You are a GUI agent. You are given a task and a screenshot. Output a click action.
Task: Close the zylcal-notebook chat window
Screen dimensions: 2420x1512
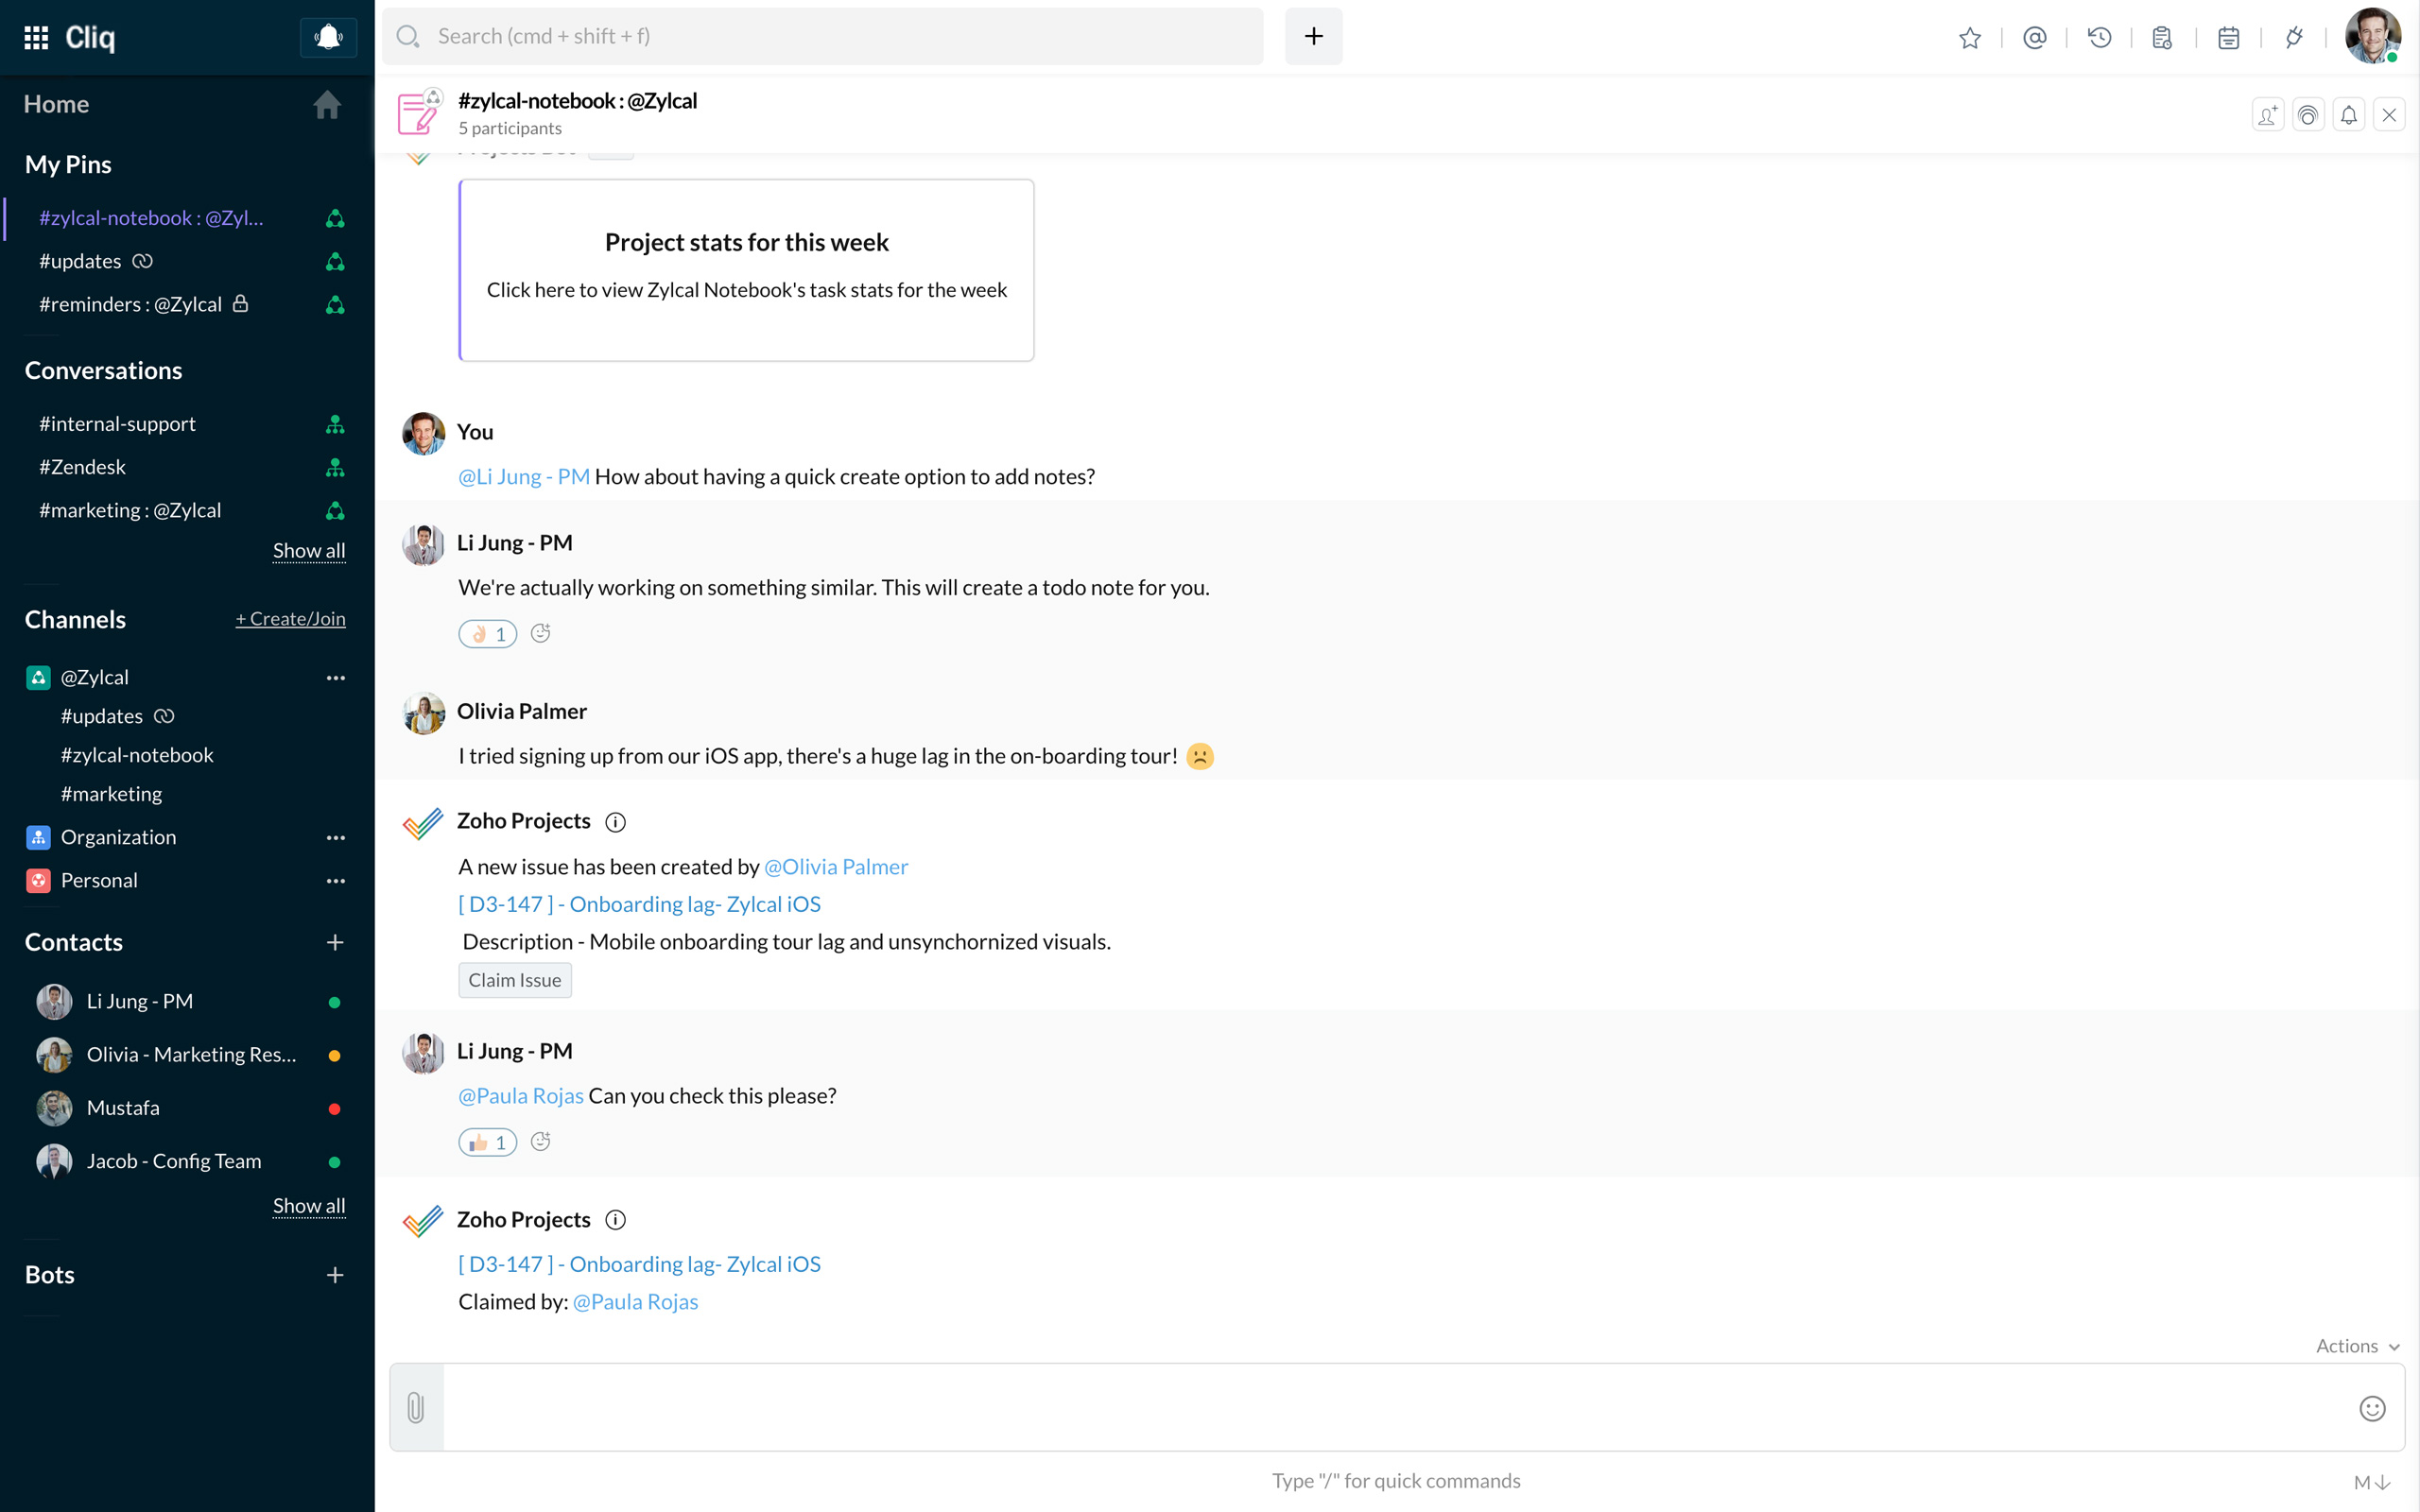click(2389, 115)
